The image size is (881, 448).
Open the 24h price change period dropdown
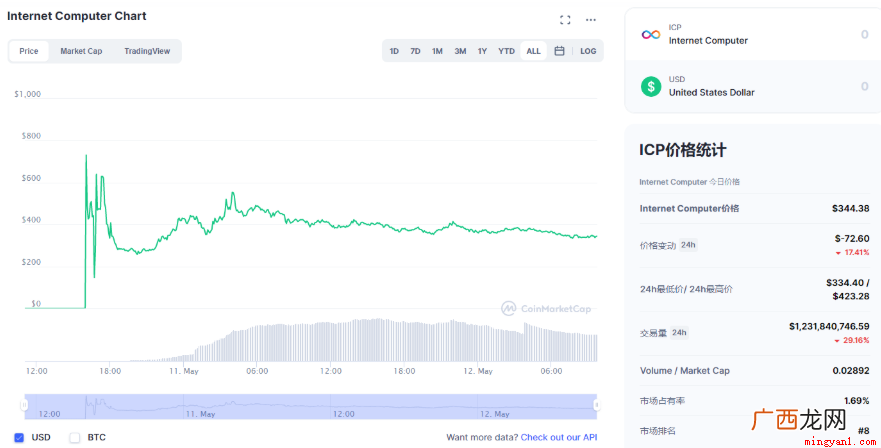(688, 245)
